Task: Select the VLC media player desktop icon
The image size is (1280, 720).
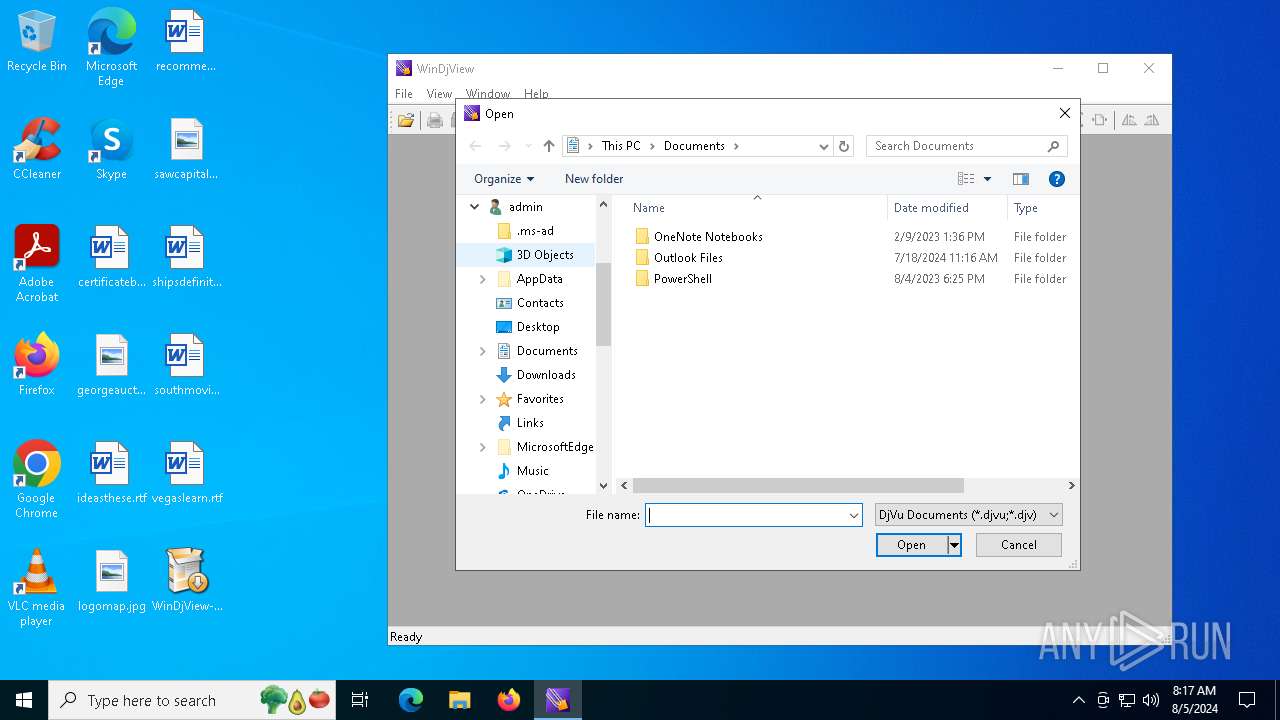Action: pyautogui.click(x=37, y=588)
